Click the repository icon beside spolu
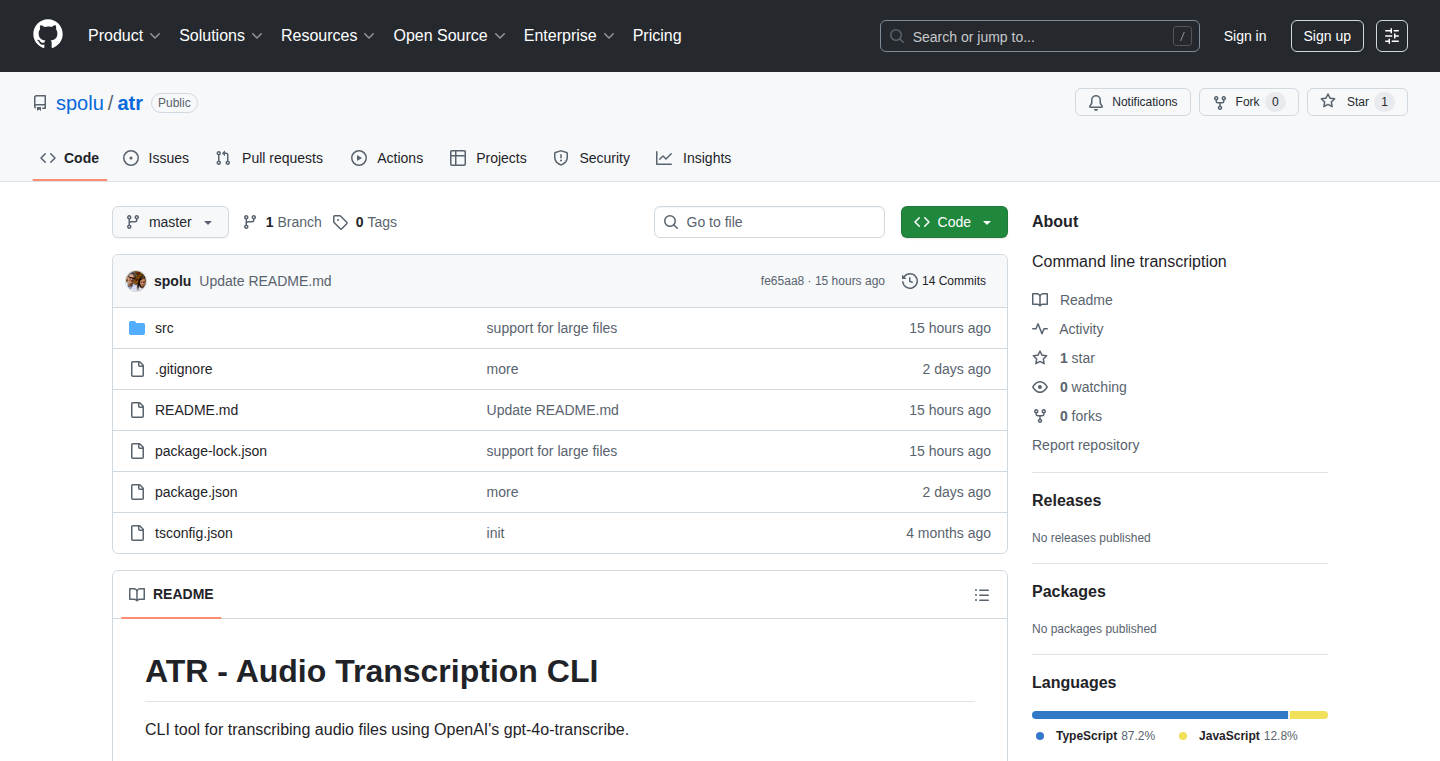Image resolution: width=1440 pixels, height=761 pixels. click(40, 103)
